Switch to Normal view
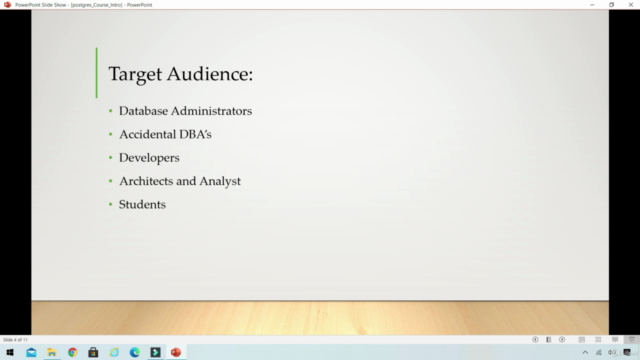 click(582, 340)
